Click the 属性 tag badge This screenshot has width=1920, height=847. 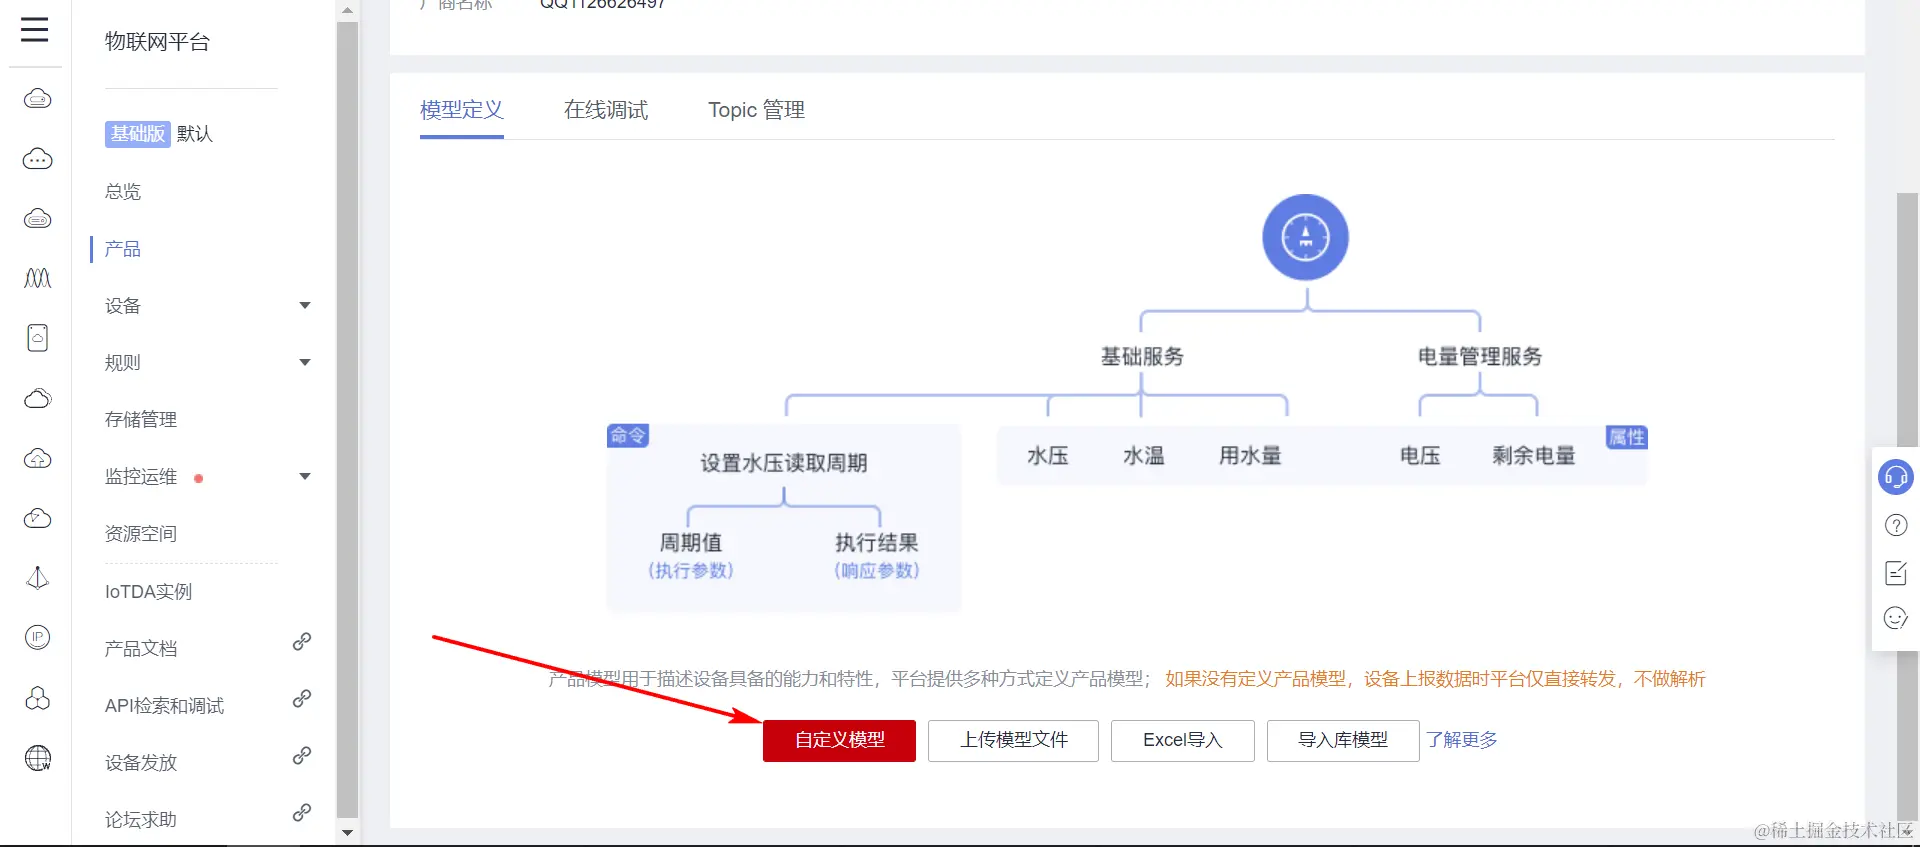[x=1627, y=437]
